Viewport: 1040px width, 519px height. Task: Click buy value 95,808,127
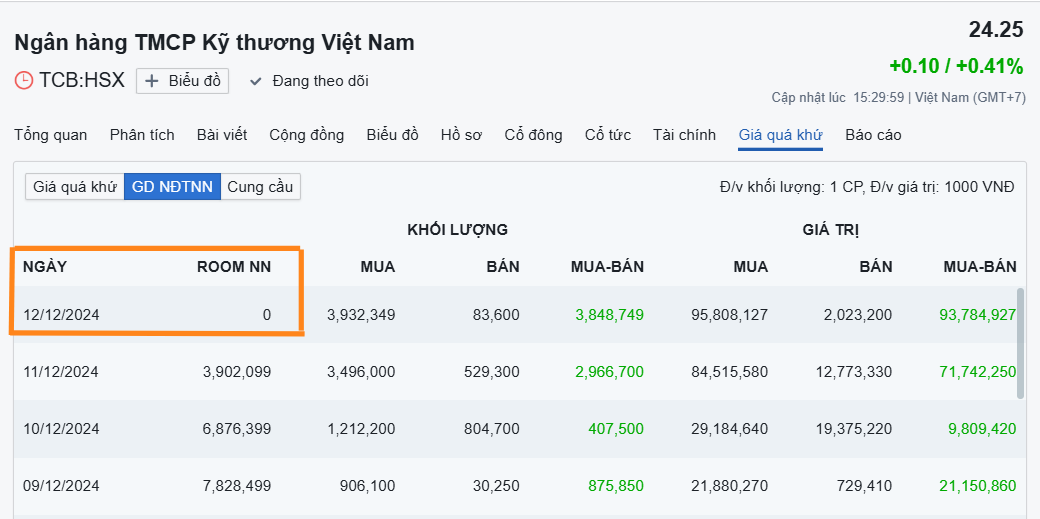[729, 315]
